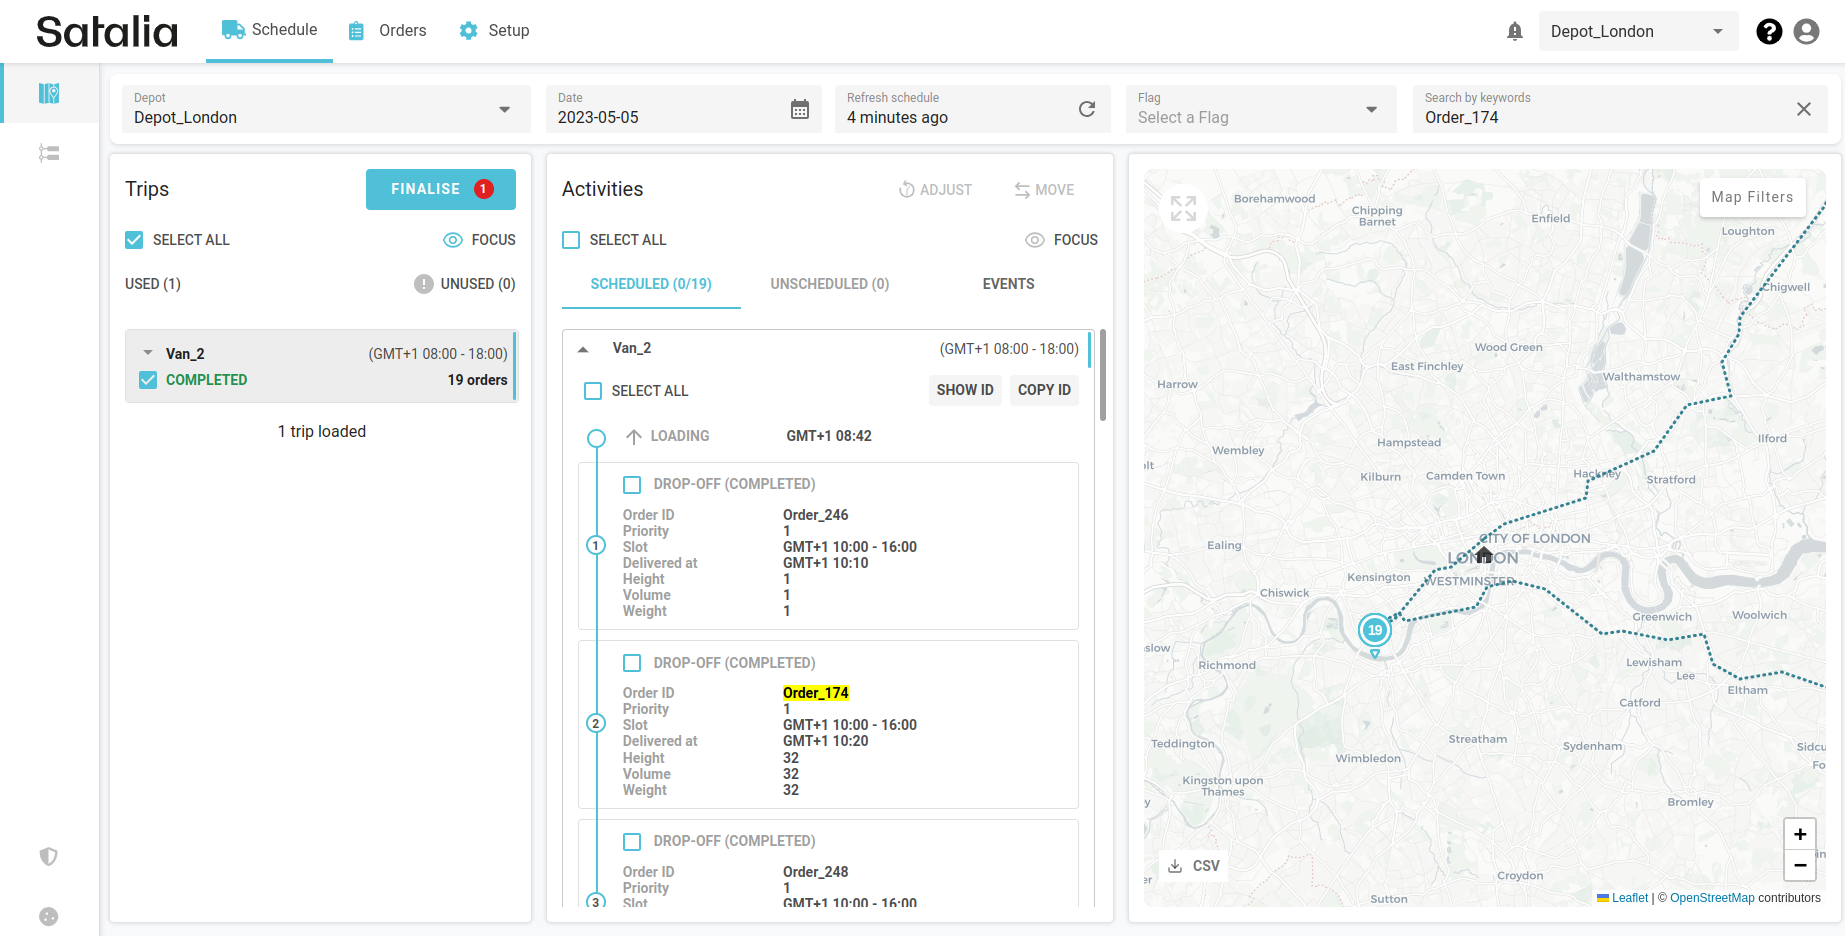Expand map to fullscreen

pyautogui.click(x=1183, y=208)
